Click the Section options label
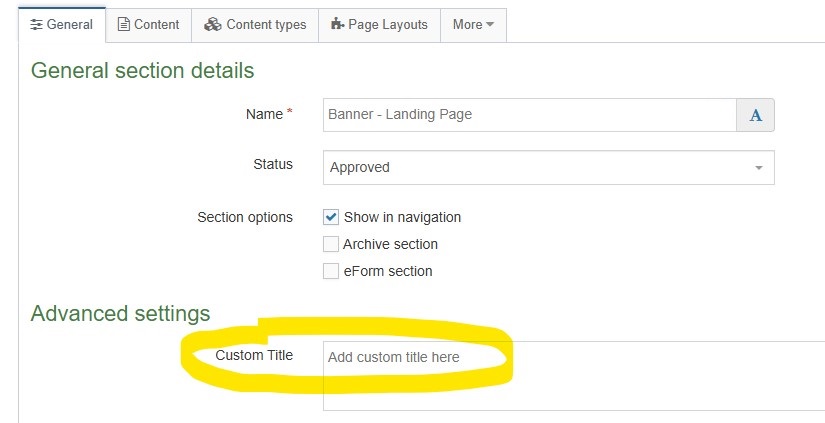 pos(245,217)
